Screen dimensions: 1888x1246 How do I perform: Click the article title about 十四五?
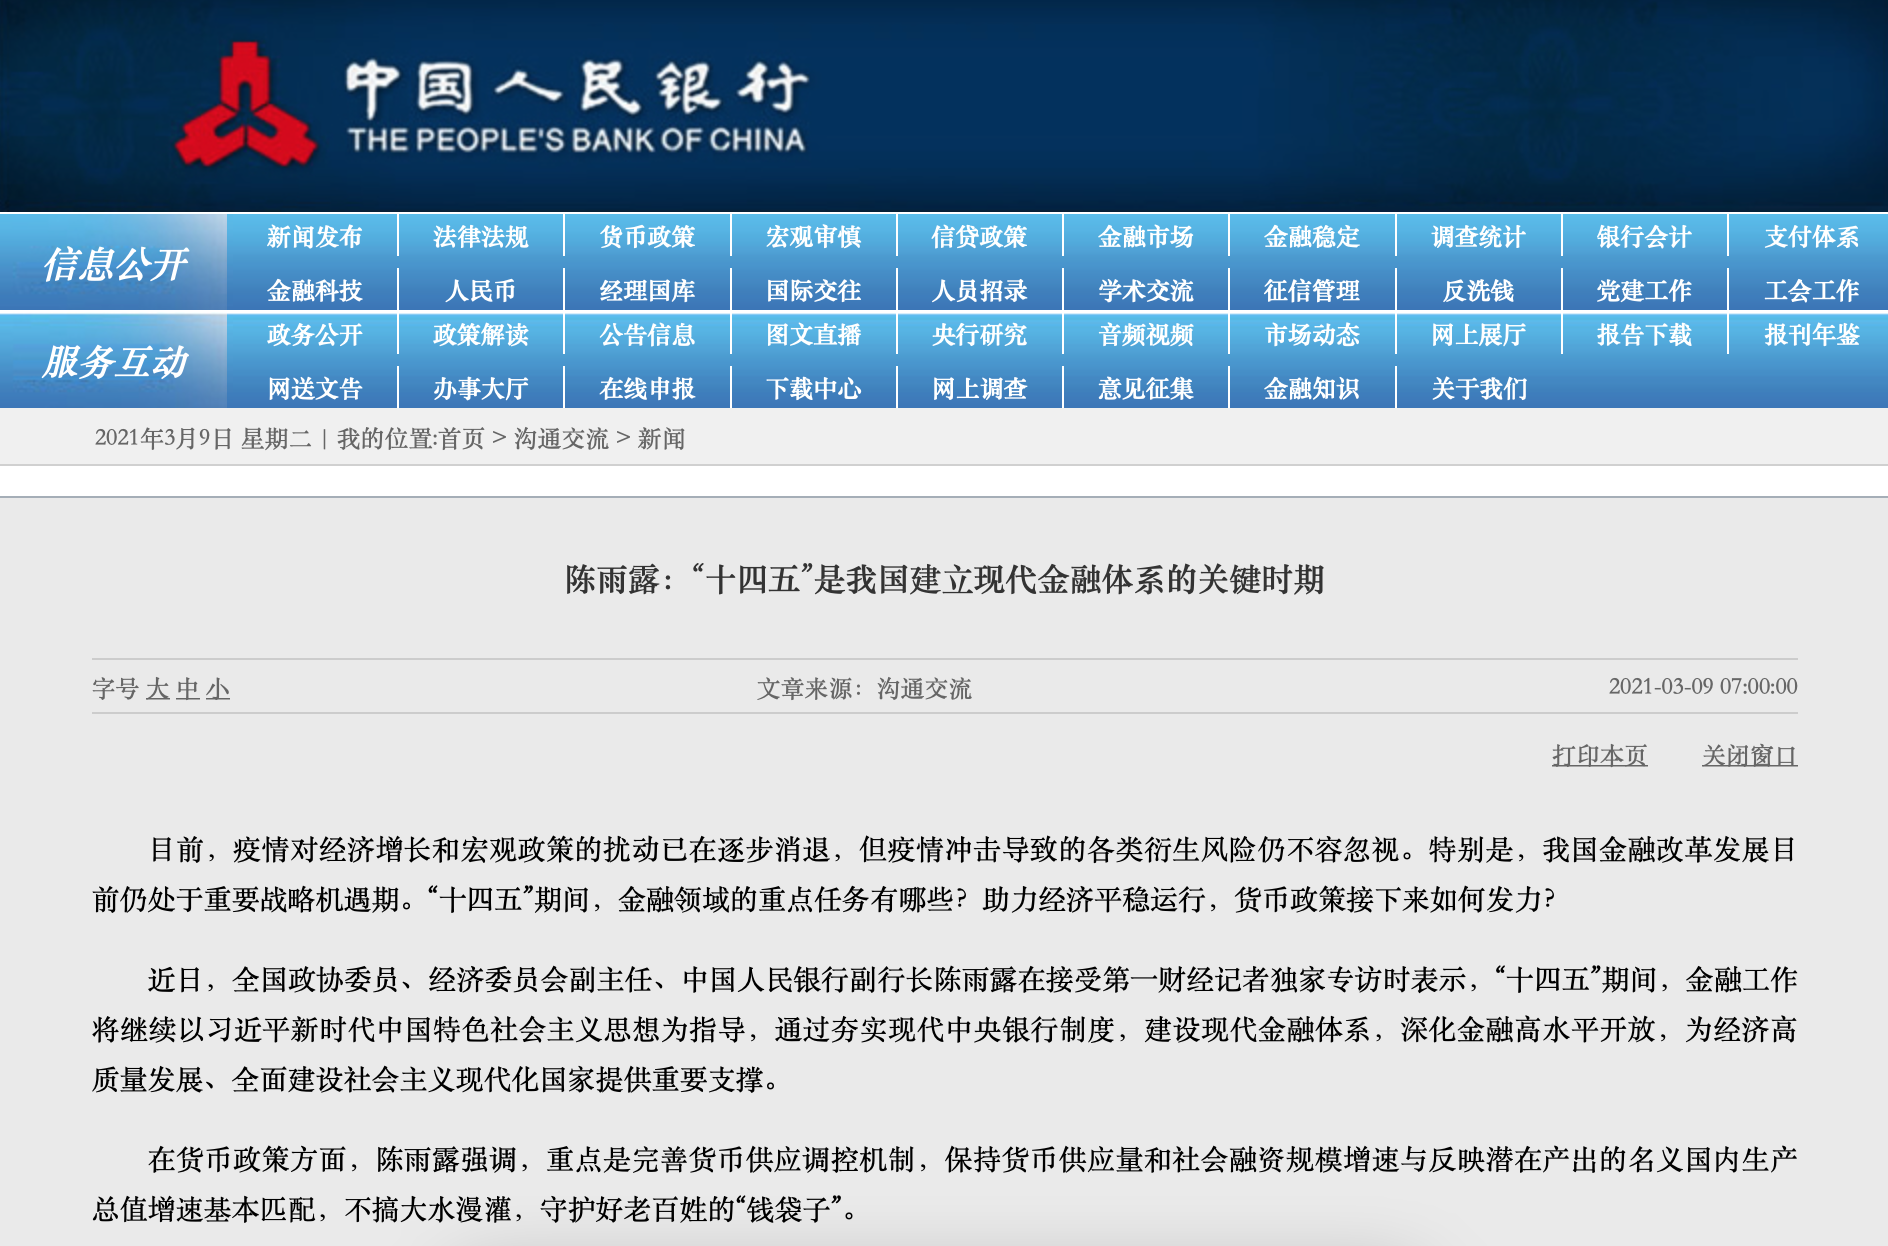(x=944, y=580)
